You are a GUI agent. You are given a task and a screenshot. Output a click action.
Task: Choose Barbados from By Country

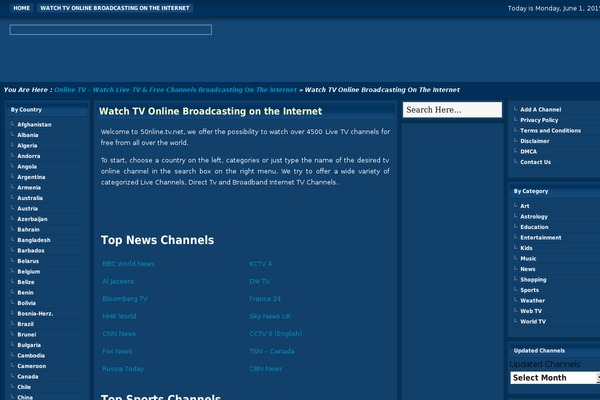coord(31,251)
